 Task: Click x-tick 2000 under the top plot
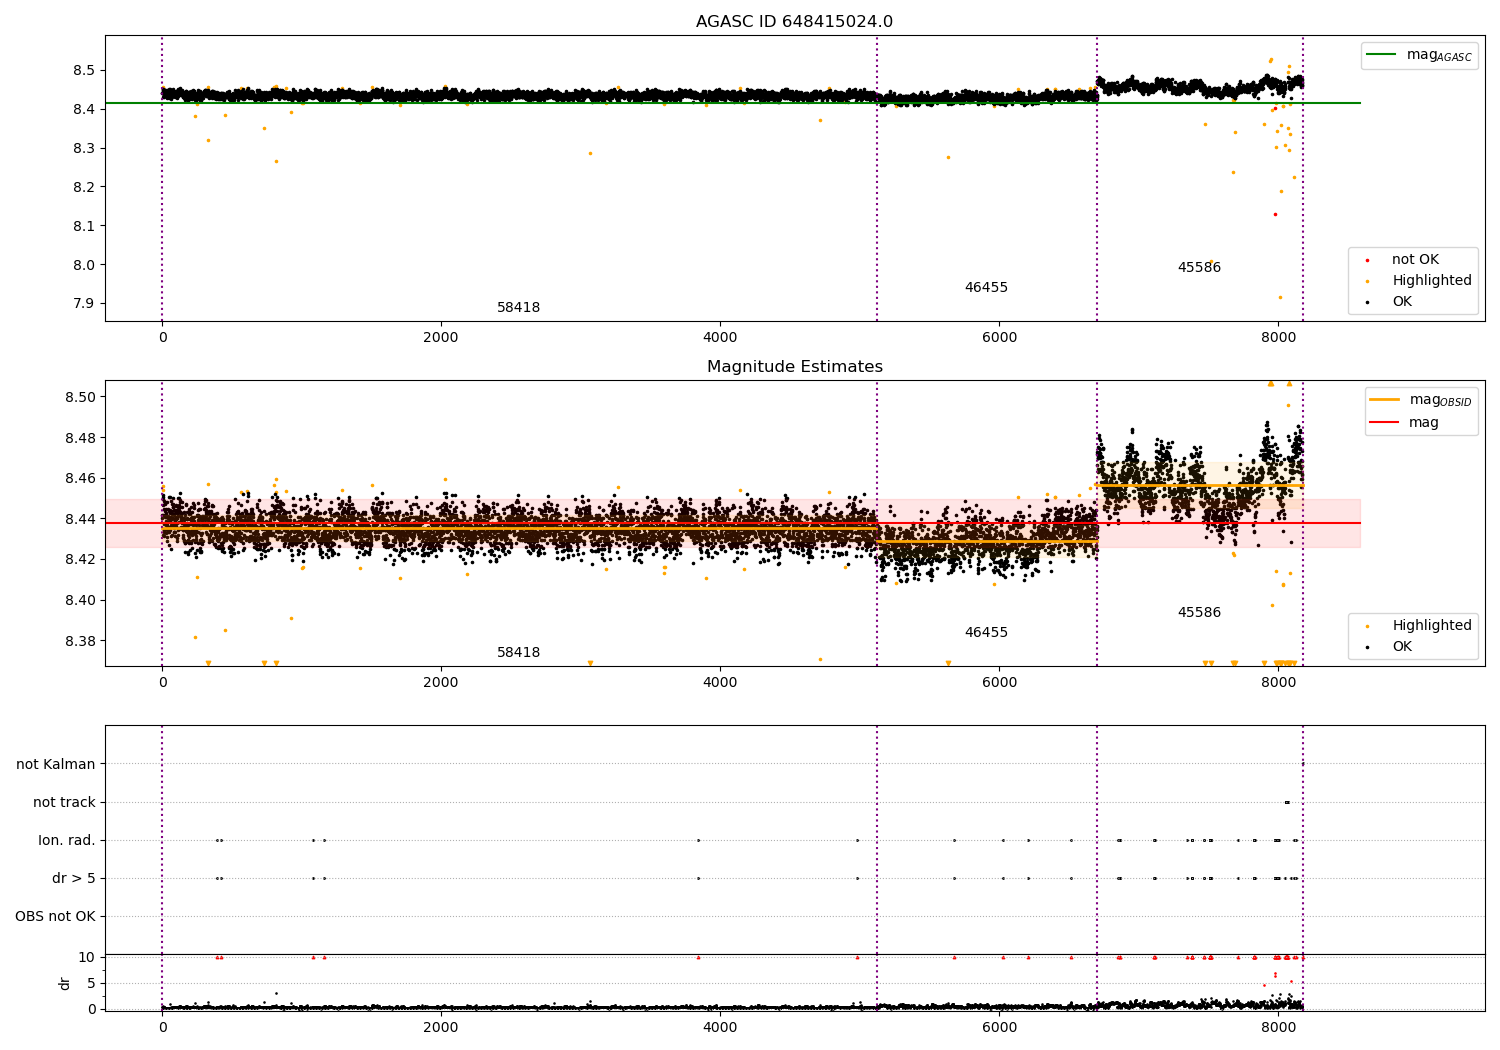click(x=441, y=338)
